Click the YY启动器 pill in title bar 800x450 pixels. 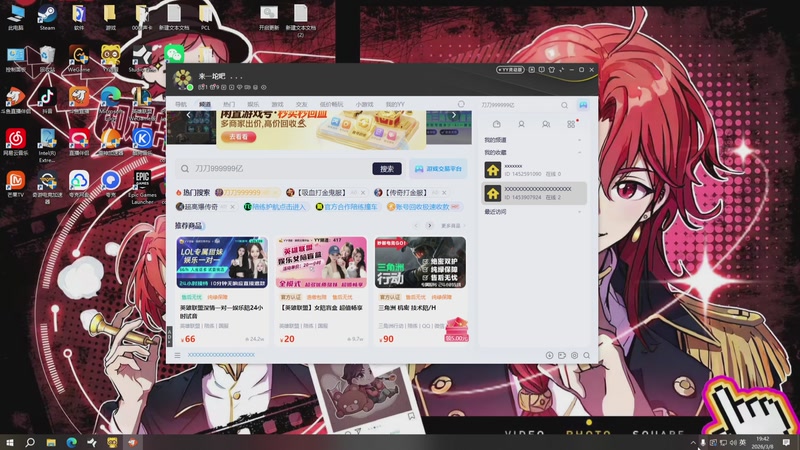510,69
